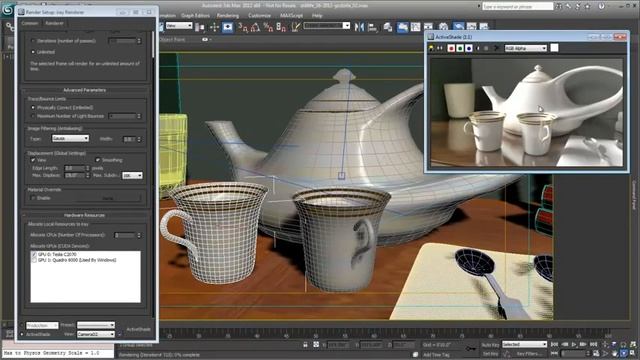640x360 pixels.
Task: Select Physically Correct Unlimited radio button
Action: 33,107
